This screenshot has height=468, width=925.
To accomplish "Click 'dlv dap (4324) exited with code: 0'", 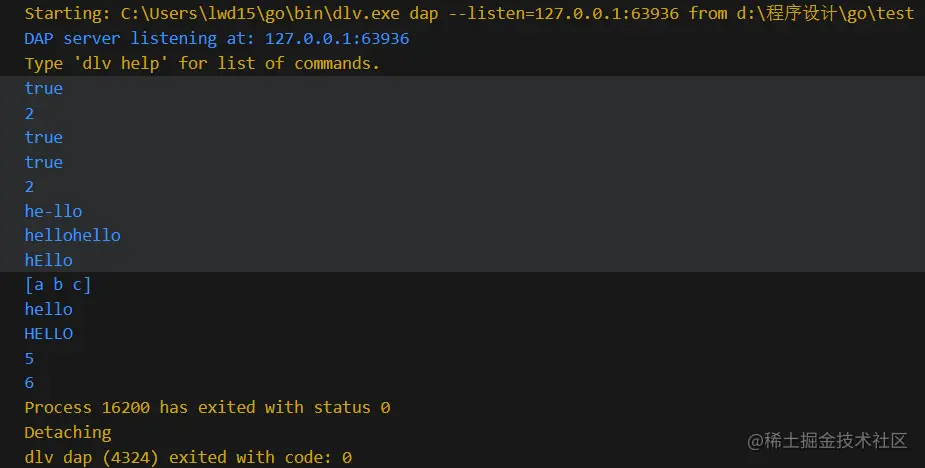I will tap(188, 457).
